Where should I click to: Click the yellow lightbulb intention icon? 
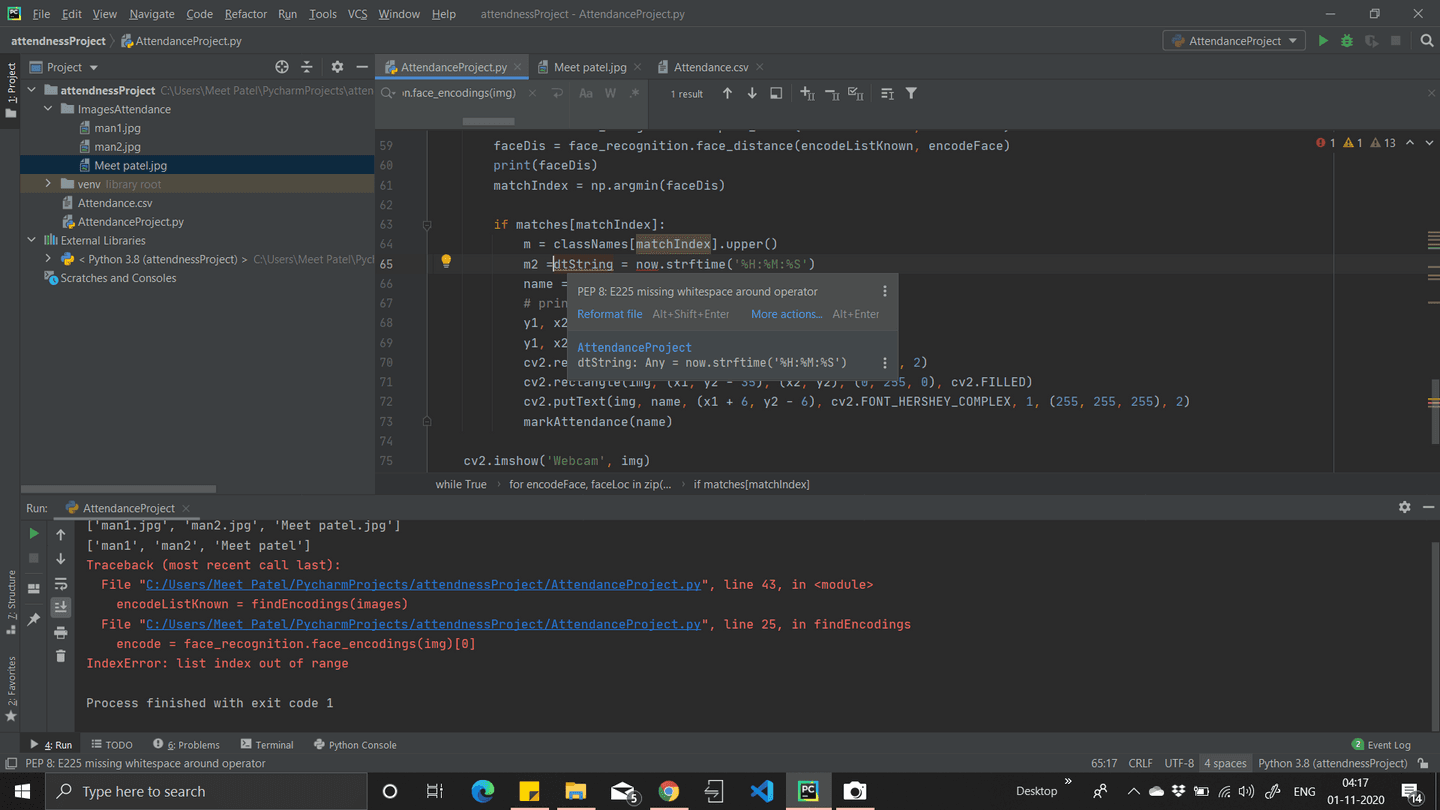tap(446, 262)
